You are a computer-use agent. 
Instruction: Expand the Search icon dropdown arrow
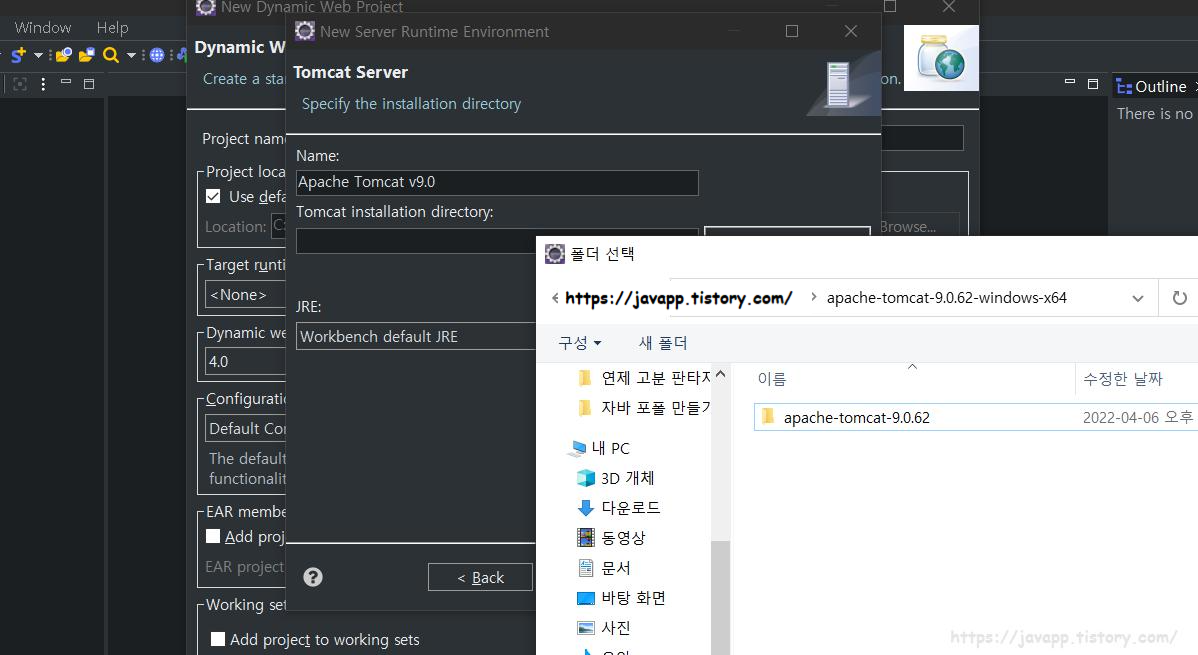tap(131, 55)
